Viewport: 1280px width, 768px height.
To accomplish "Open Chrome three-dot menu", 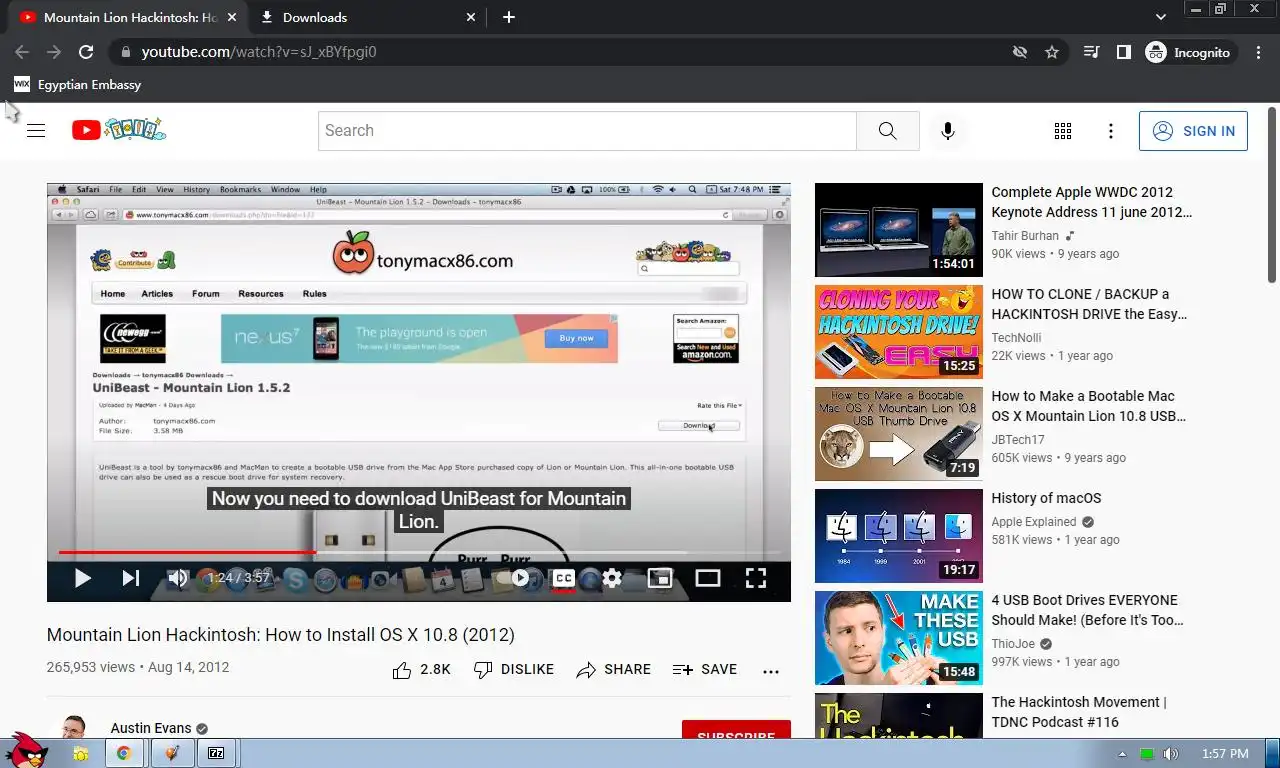I will pyautogui.click(x=1258, y=52).
